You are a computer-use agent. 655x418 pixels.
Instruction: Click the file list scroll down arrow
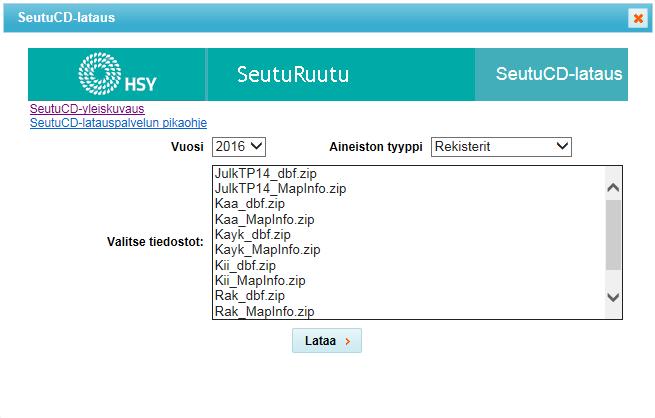pyautogui.click(x=613, y=297)
